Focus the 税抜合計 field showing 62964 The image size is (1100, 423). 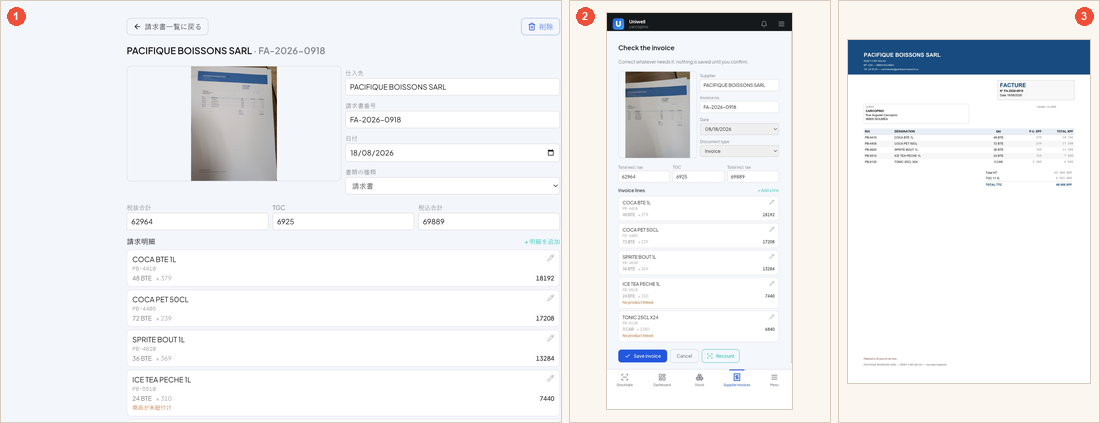click(198, 222)
